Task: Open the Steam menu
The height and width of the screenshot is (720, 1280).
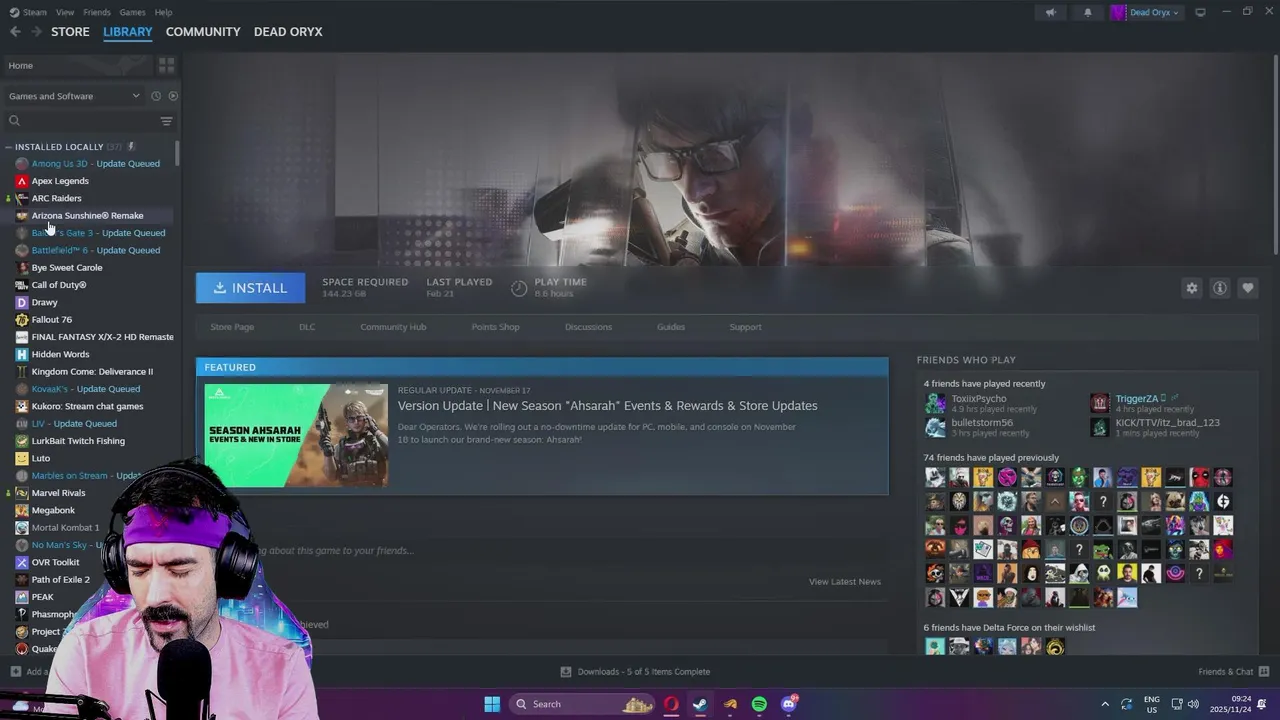Action: [35, 12]
